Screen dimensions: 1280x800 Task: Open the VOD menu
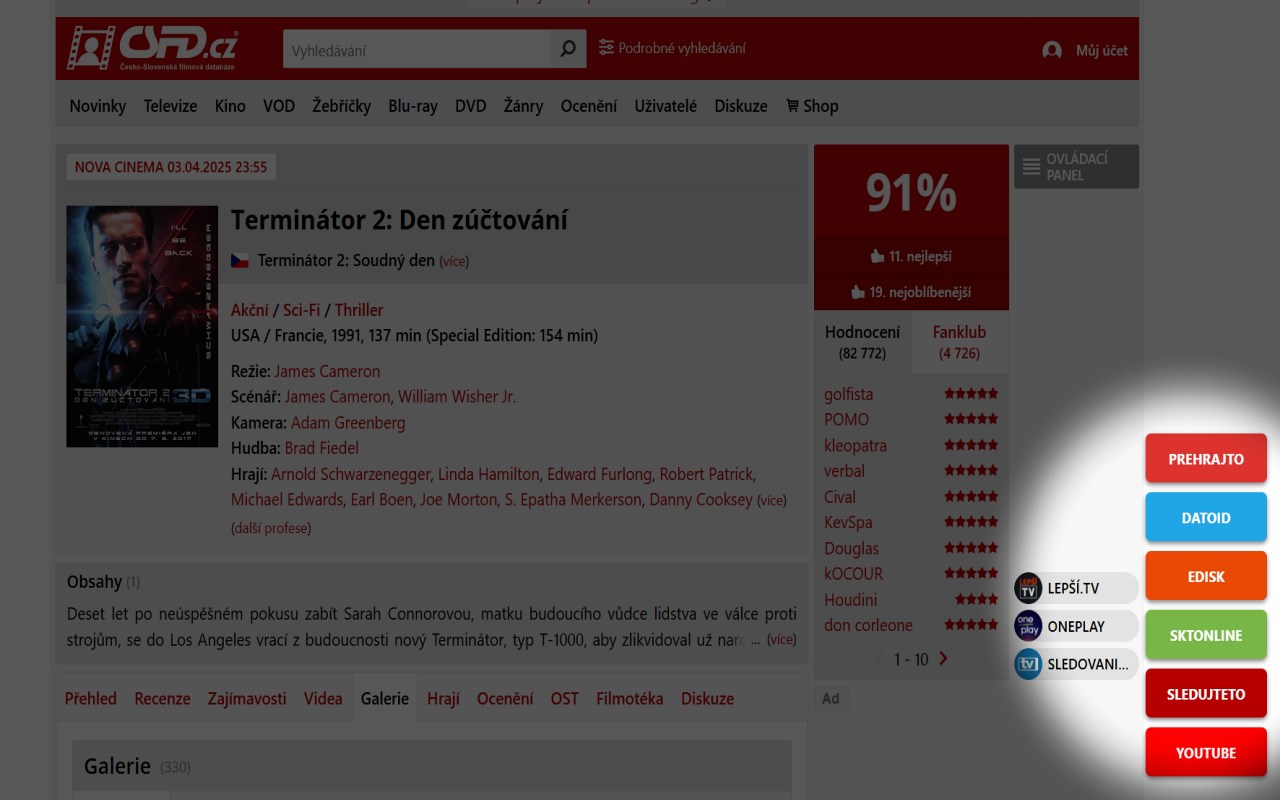279,105
